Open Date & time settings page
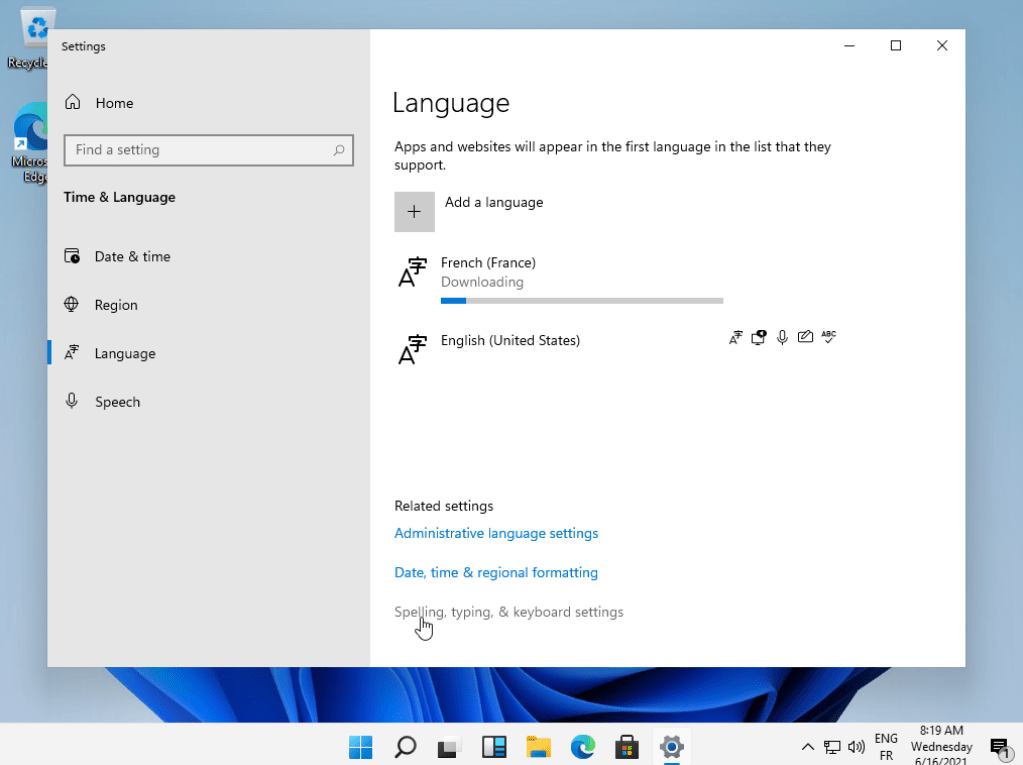 pos(132,257)
